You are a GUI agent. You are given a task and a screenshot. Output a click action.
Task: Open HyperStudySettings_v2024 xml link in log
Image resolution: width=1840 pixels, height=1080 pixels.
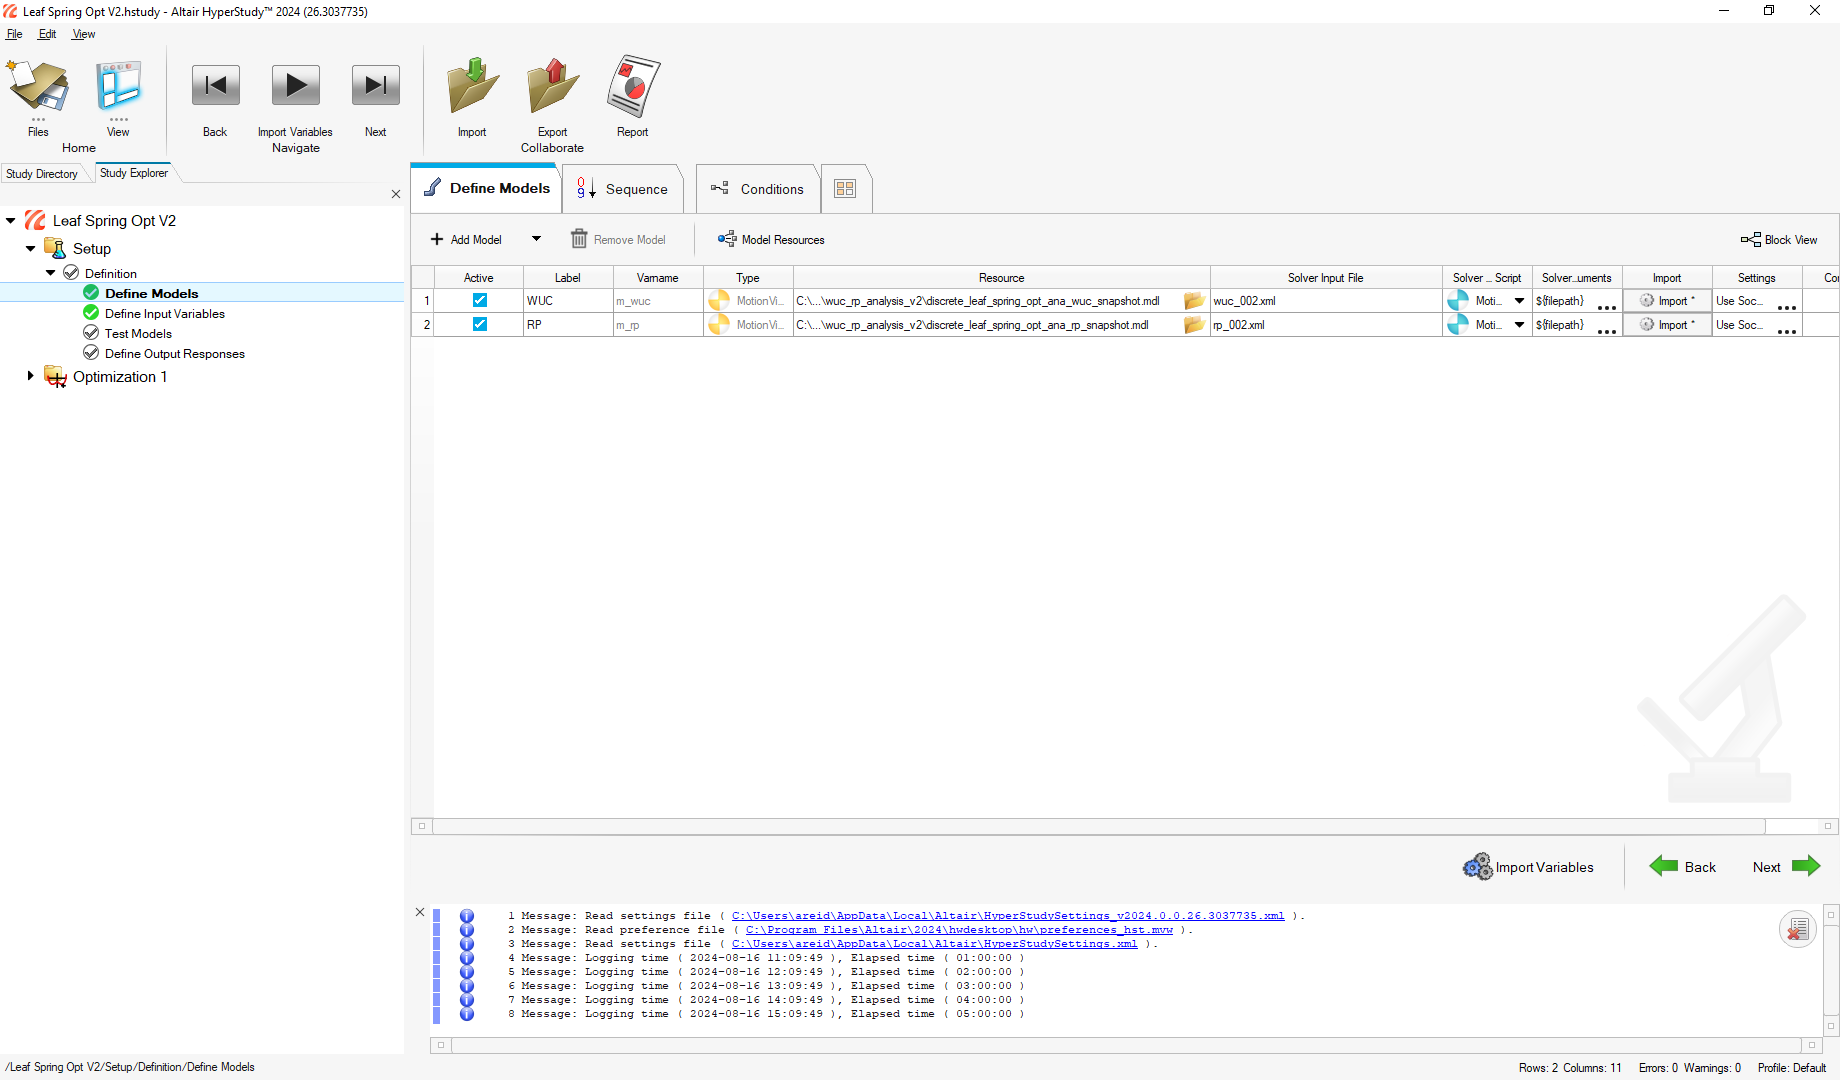tap(1007, 916)
